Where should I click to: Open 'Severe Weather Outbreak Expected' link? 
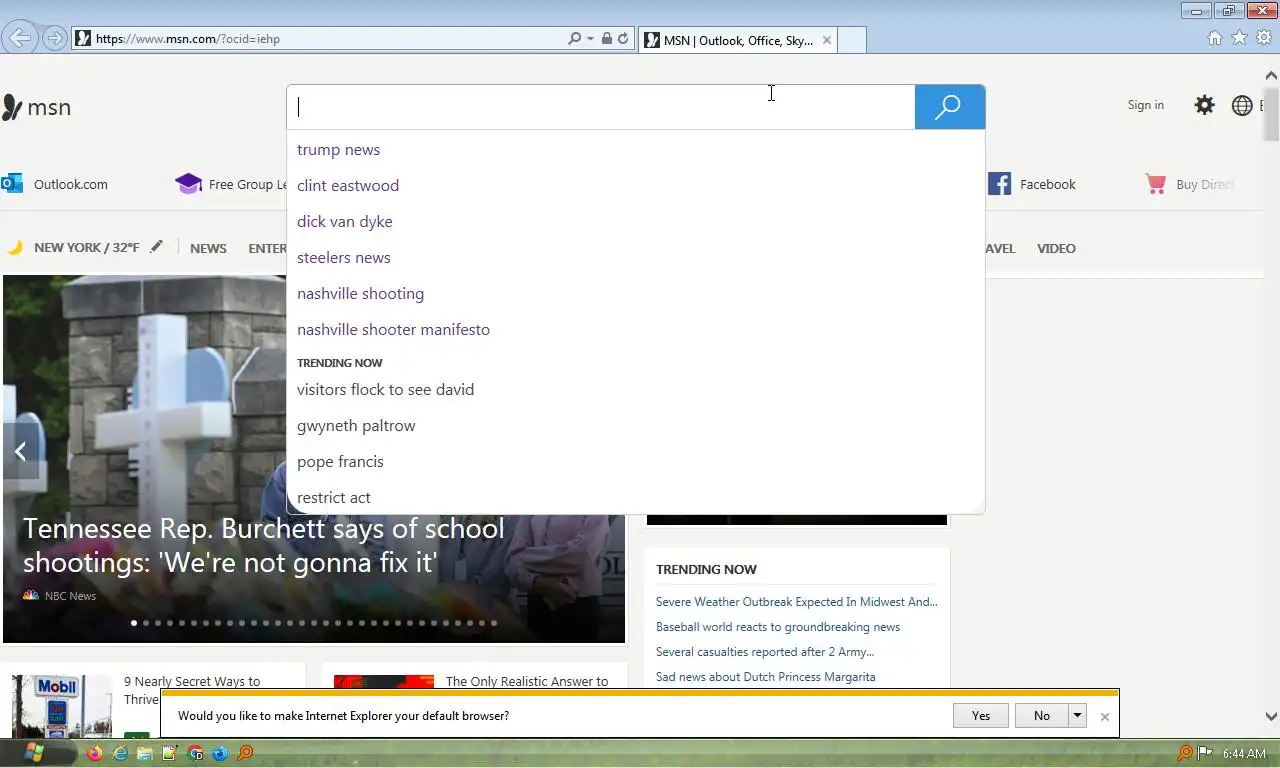(796, 602)
